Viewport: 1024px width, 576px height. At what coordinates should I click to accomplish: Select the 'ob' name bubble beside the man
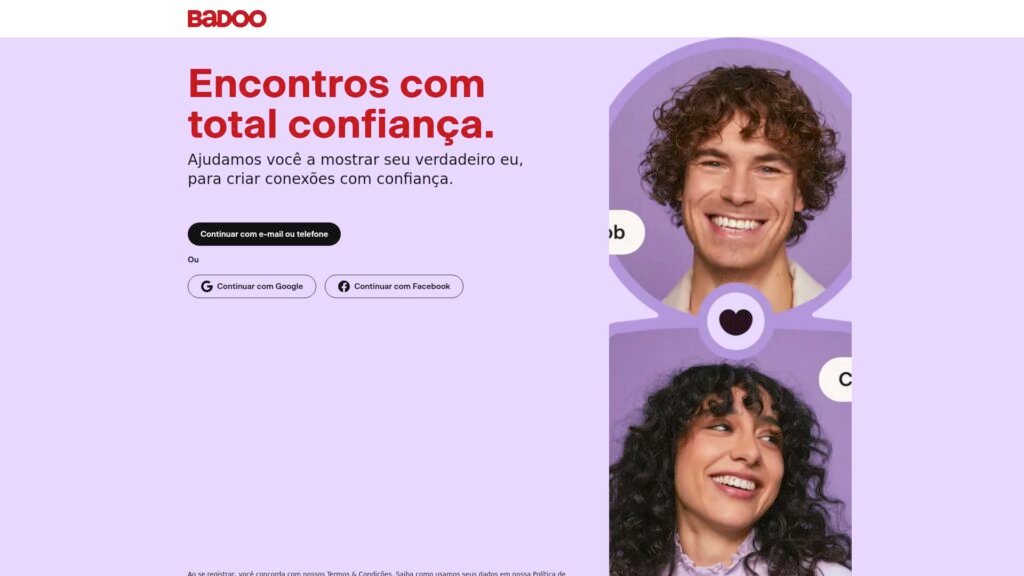[626, 232]
